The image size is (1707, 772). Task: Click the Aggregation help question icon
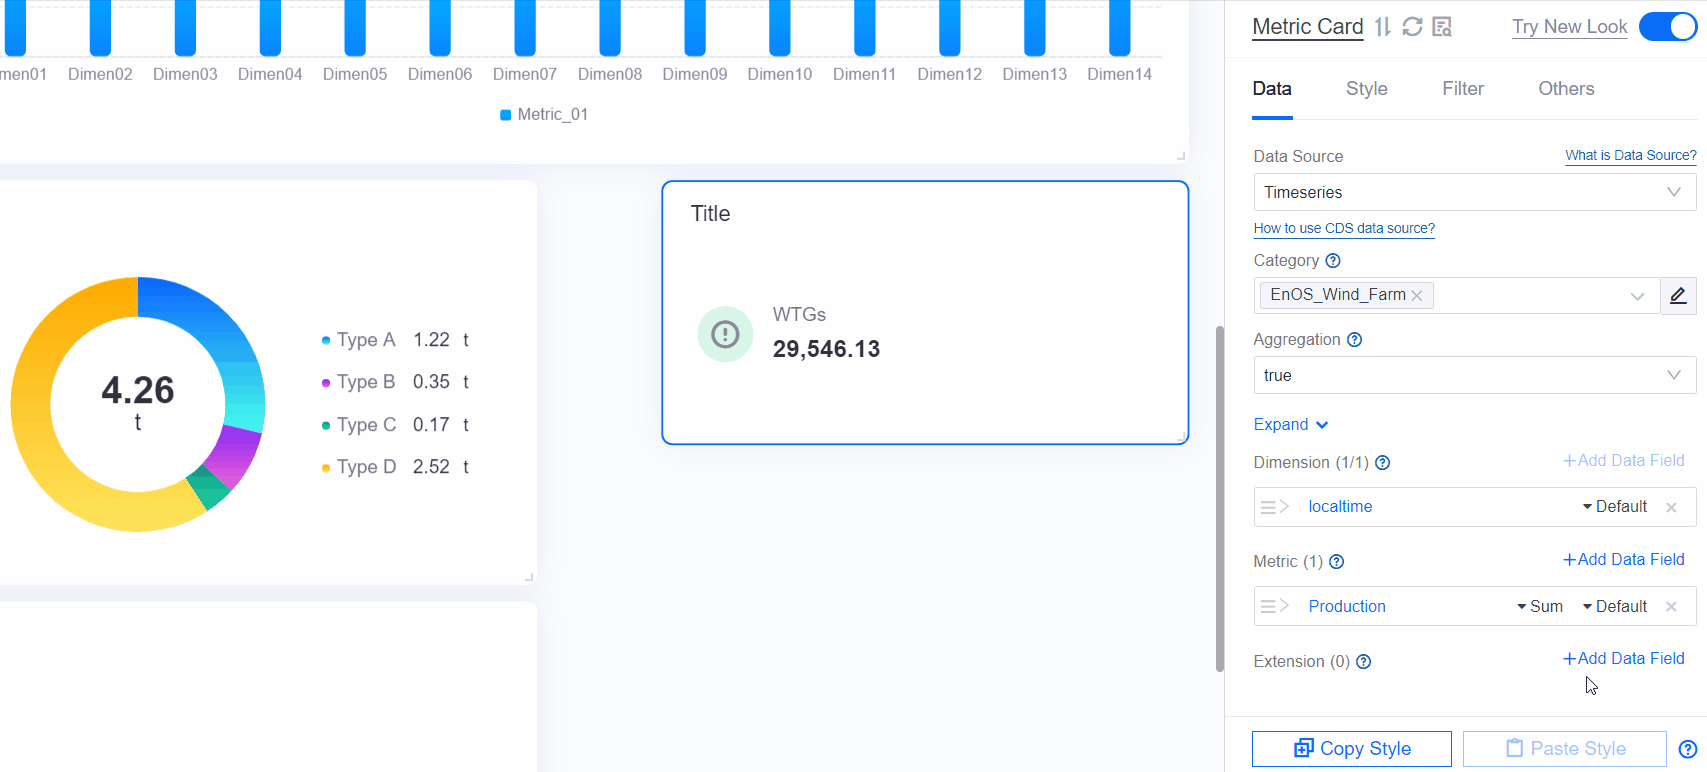(1355, 340)
